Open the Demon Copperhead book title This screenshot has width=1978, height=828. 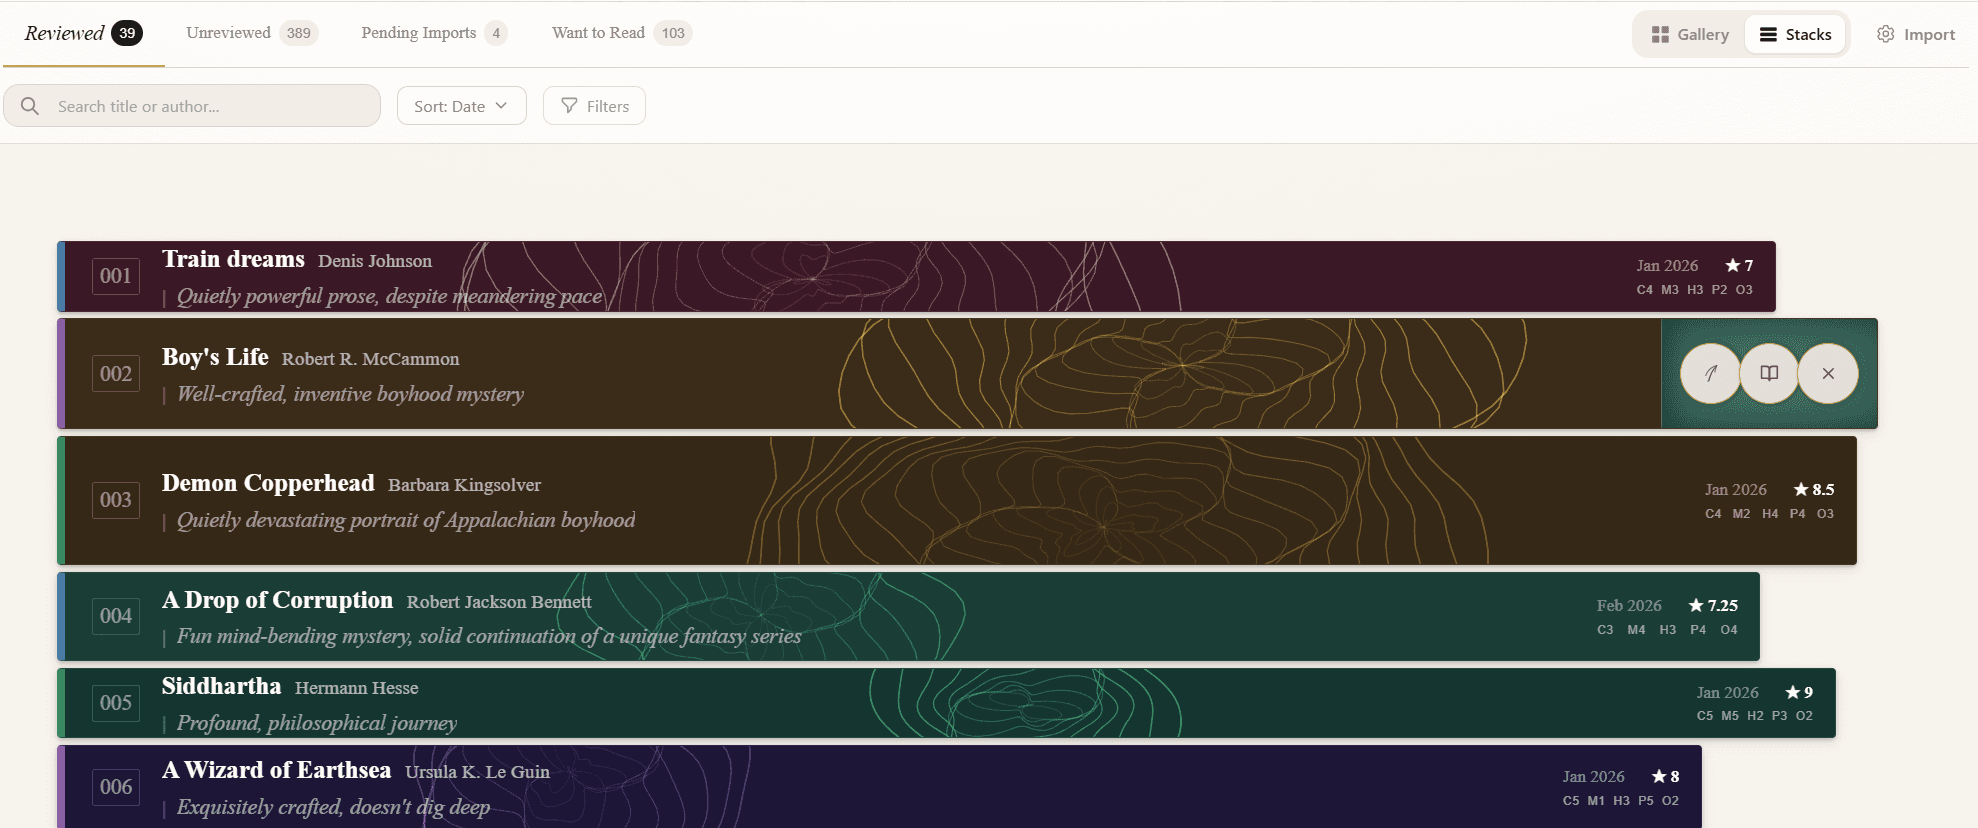coord(268,483)
